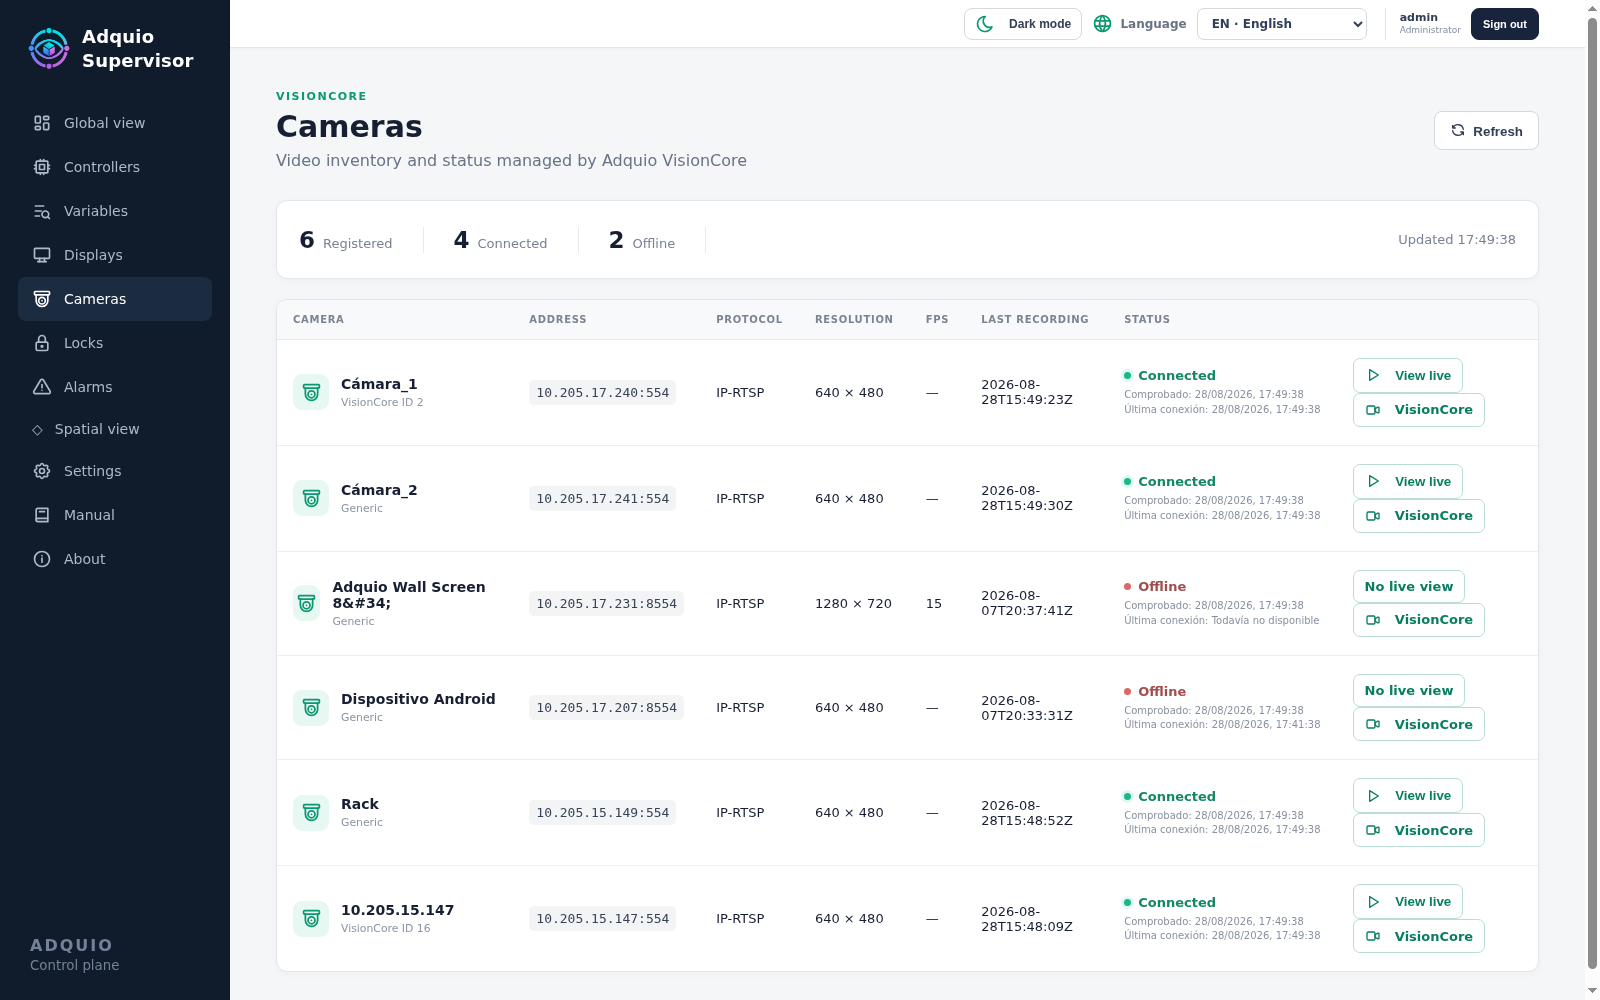Click the Displays monitor icon
The image size is (1600, 1000).
(42, 255)
